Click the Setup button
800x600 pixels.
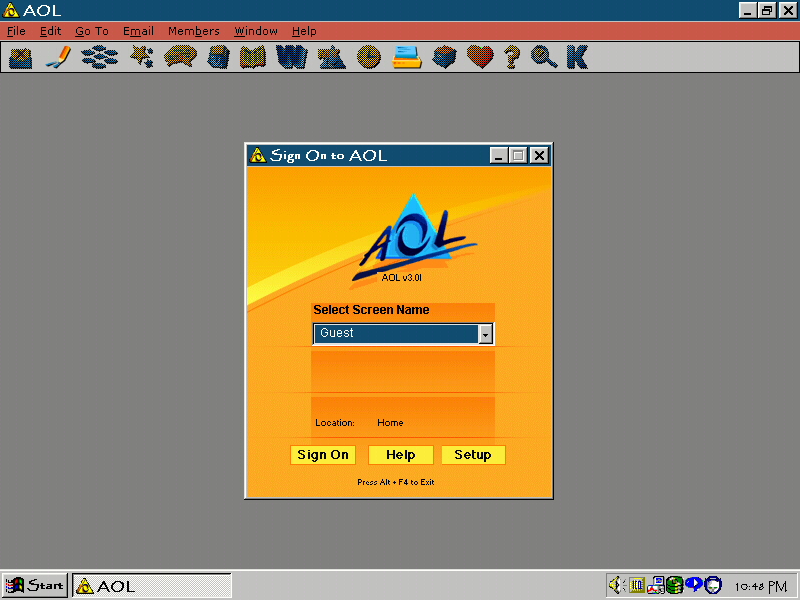(473, 455)
